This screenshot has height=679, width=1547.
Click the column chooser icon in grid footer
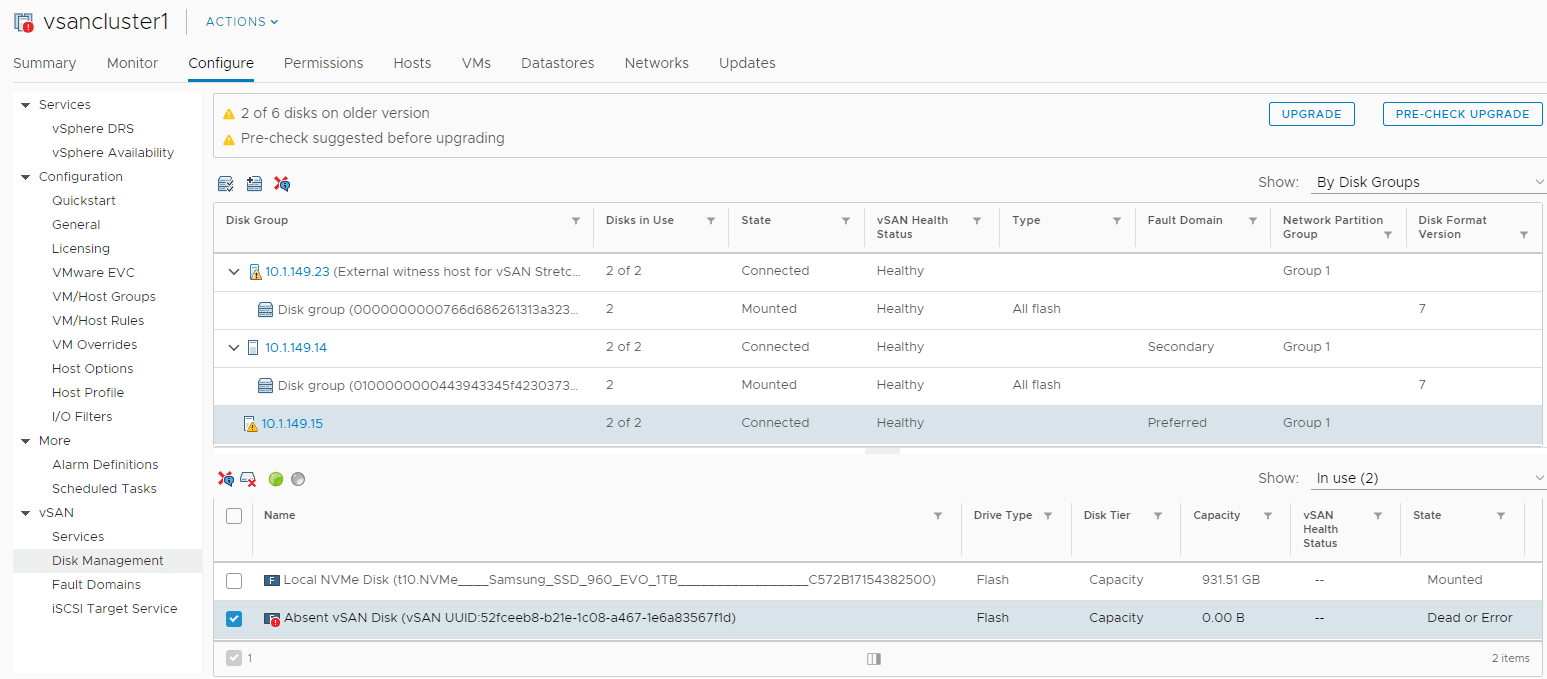click(x=874, y=659)
